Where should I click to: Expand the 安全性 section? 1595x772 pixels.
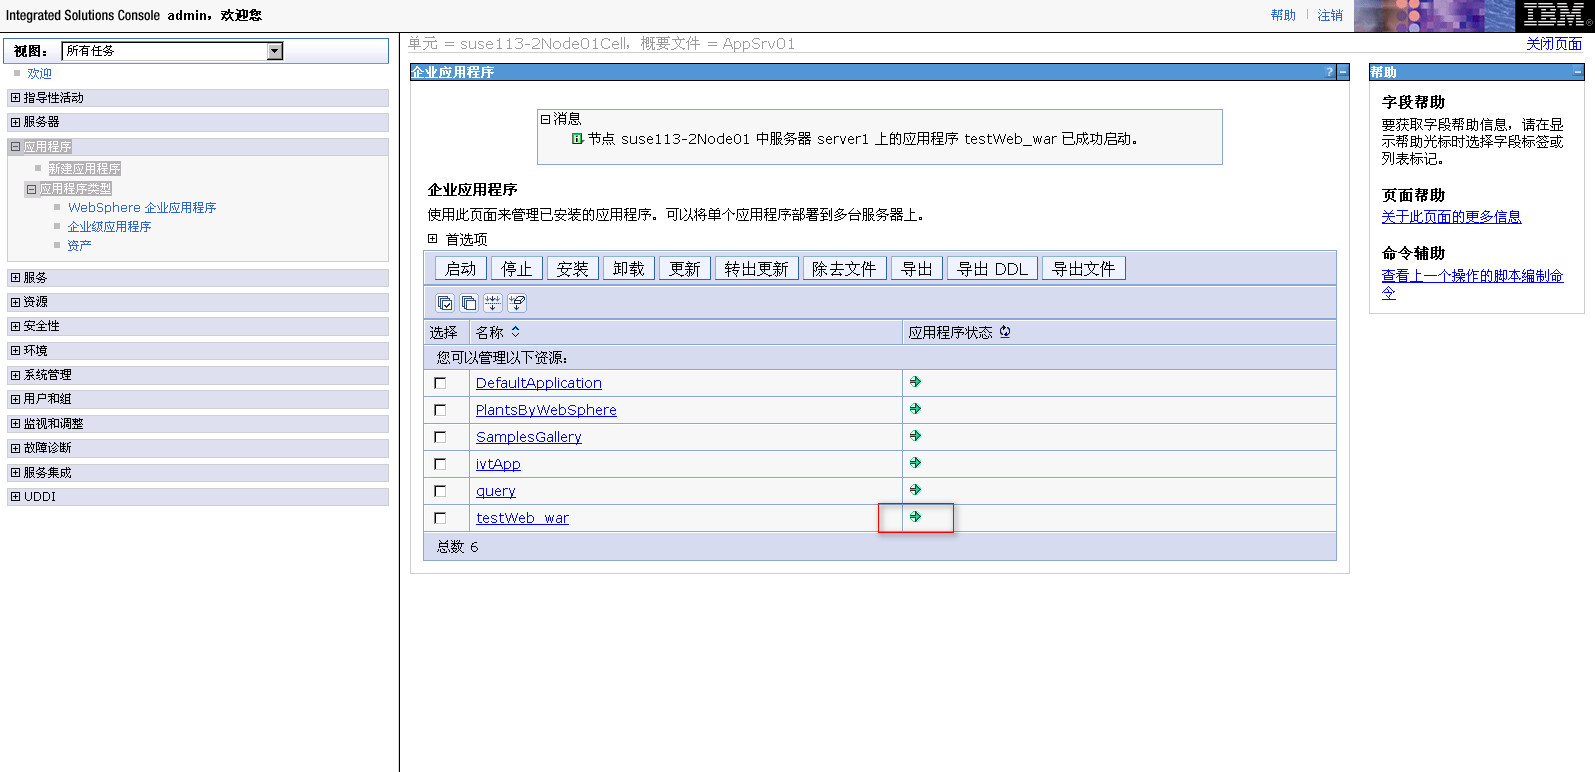coord(15,326)
